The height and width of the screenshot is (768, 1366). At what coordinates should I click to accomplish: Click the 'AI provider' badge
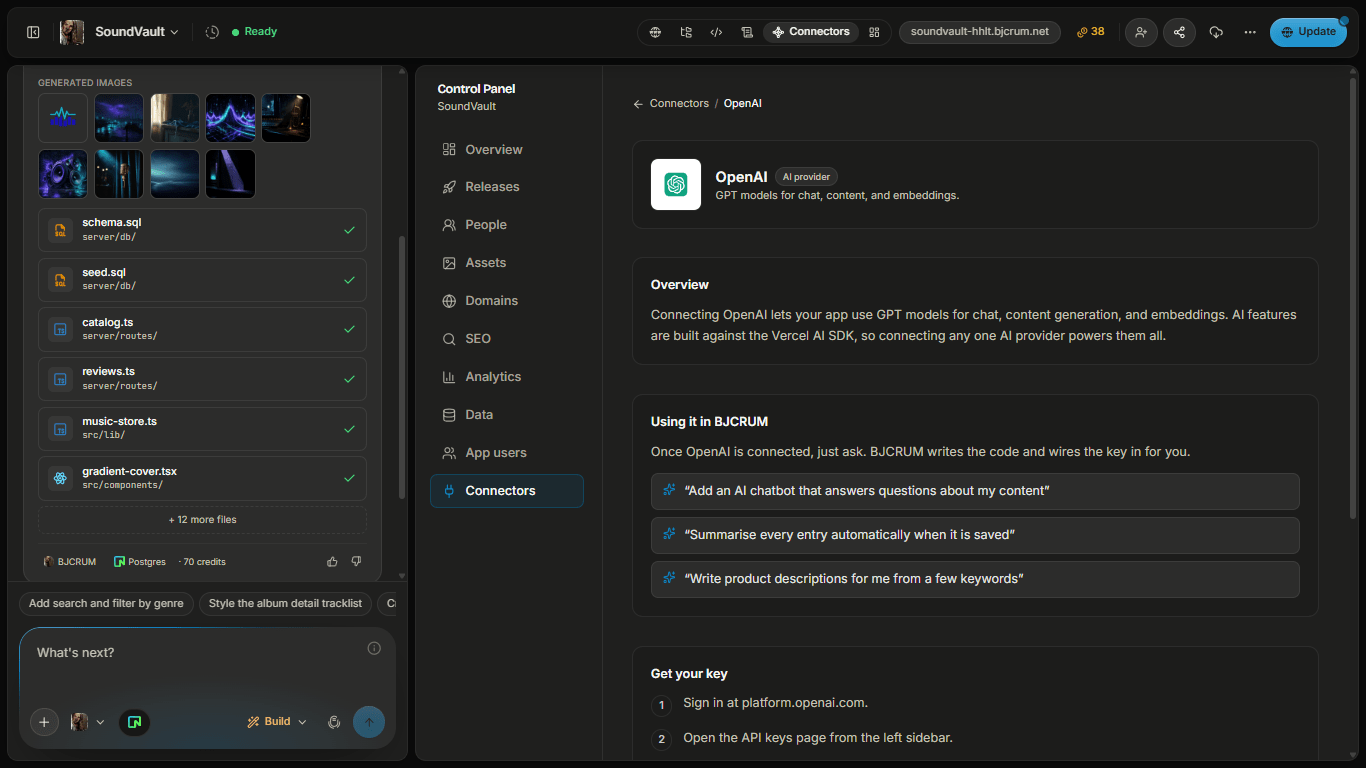(x=806, y=177)
